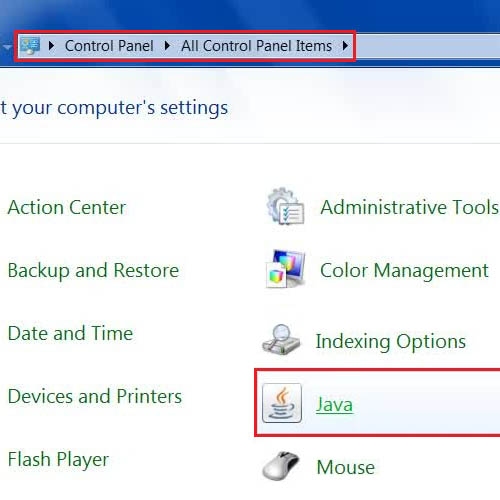Viewport: 500px width, 500px height.
Task: Open Administrative Tools link
Action: 410,207
